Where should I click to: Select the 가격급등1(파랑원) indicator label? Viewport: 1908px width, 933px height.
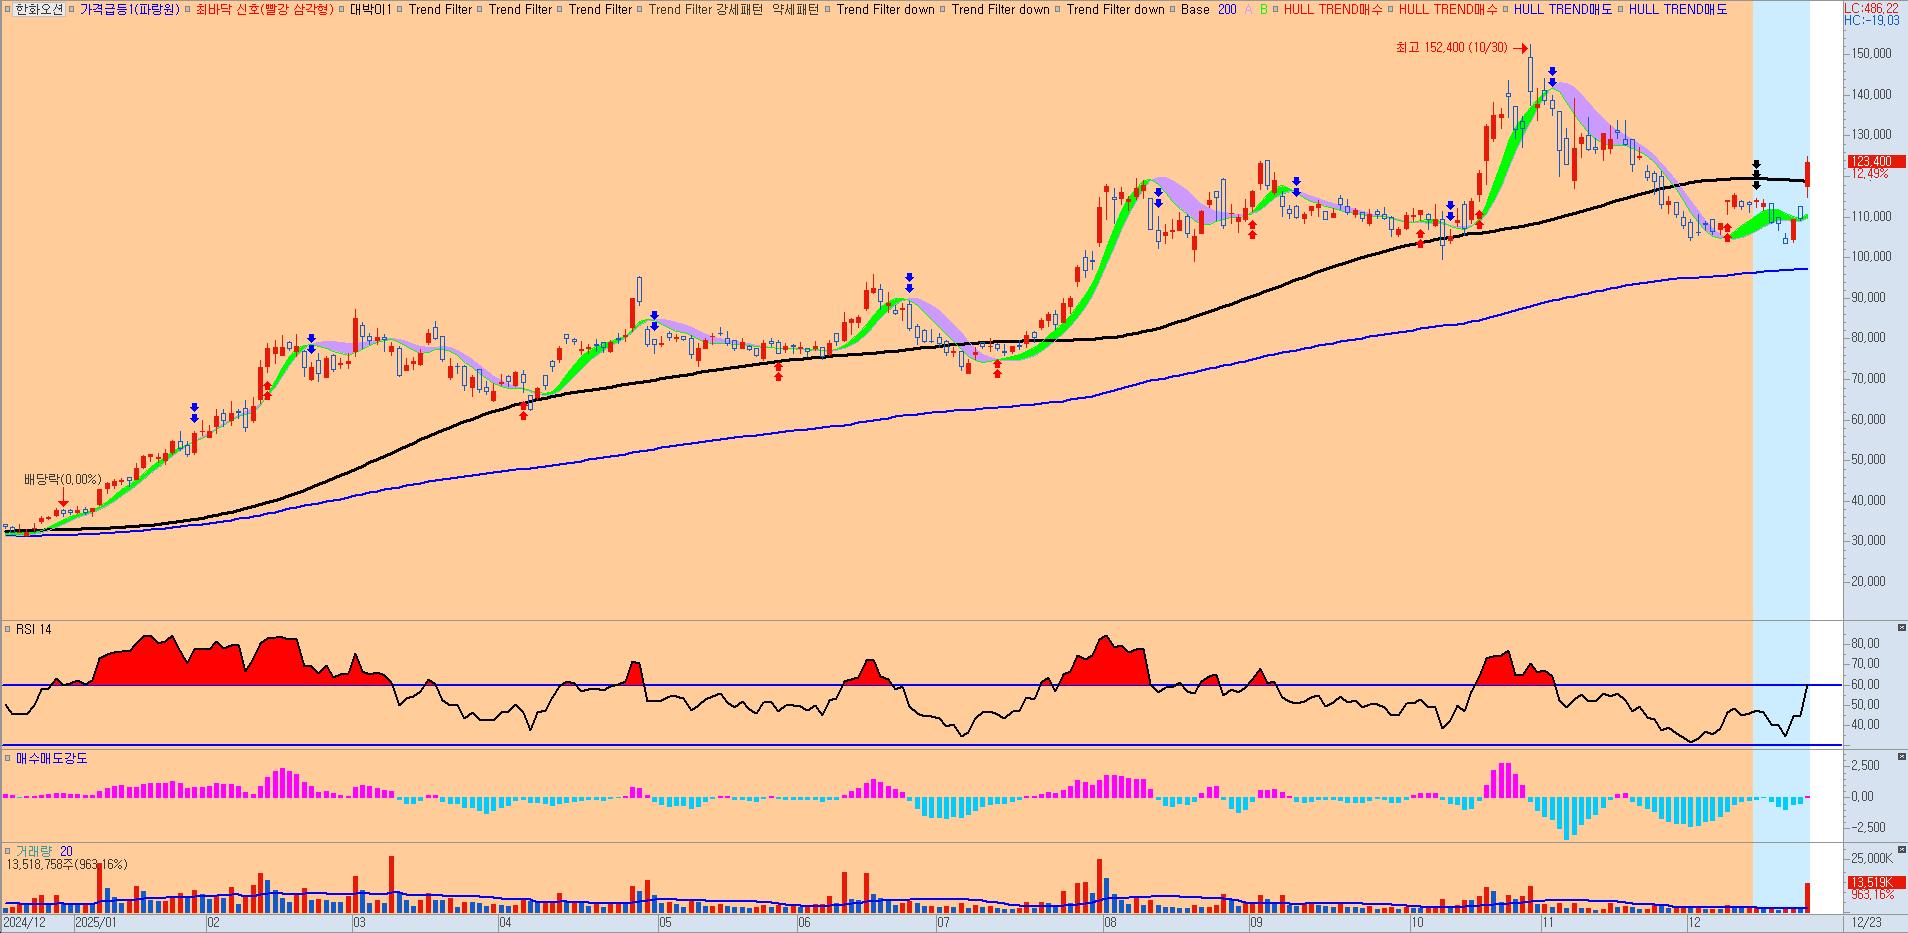[x=129, y=9]
